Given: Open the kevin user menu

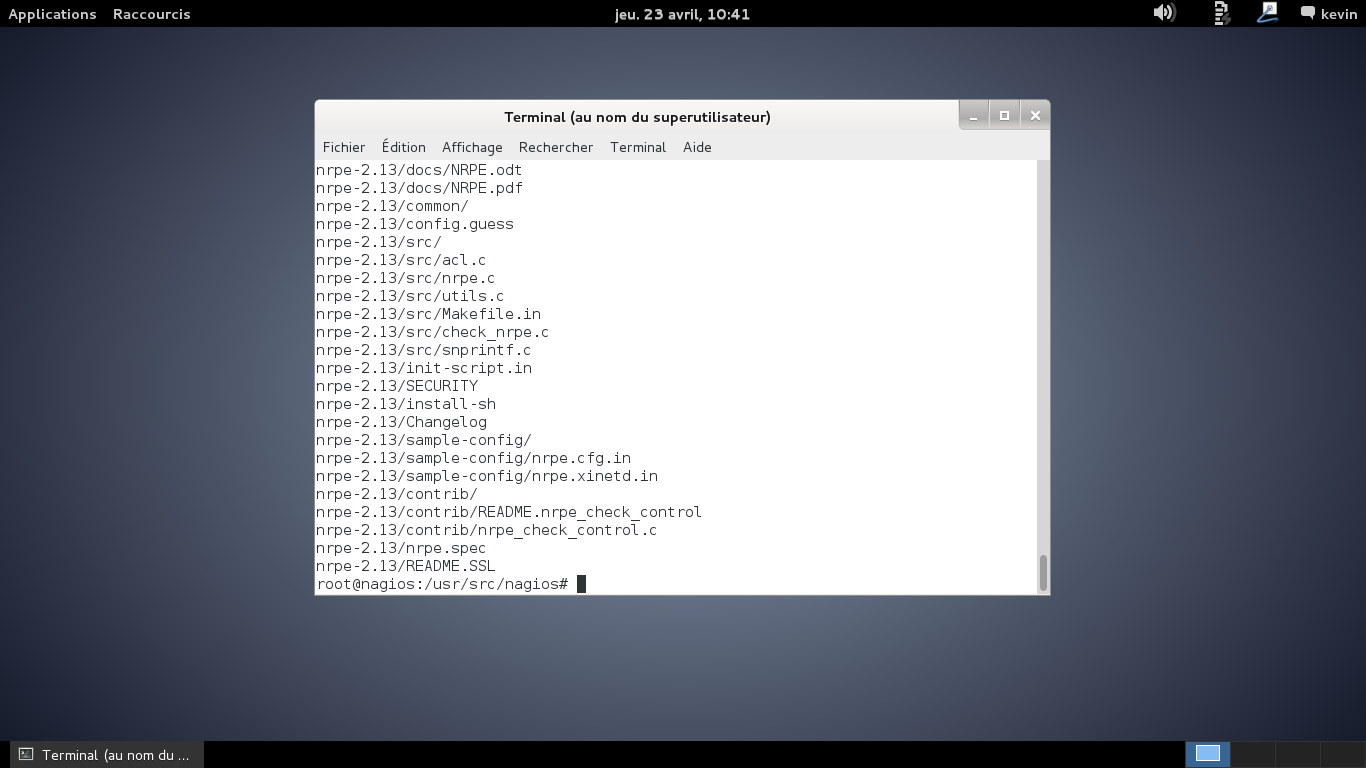Looking at the screenshot, I should 1339,14.
